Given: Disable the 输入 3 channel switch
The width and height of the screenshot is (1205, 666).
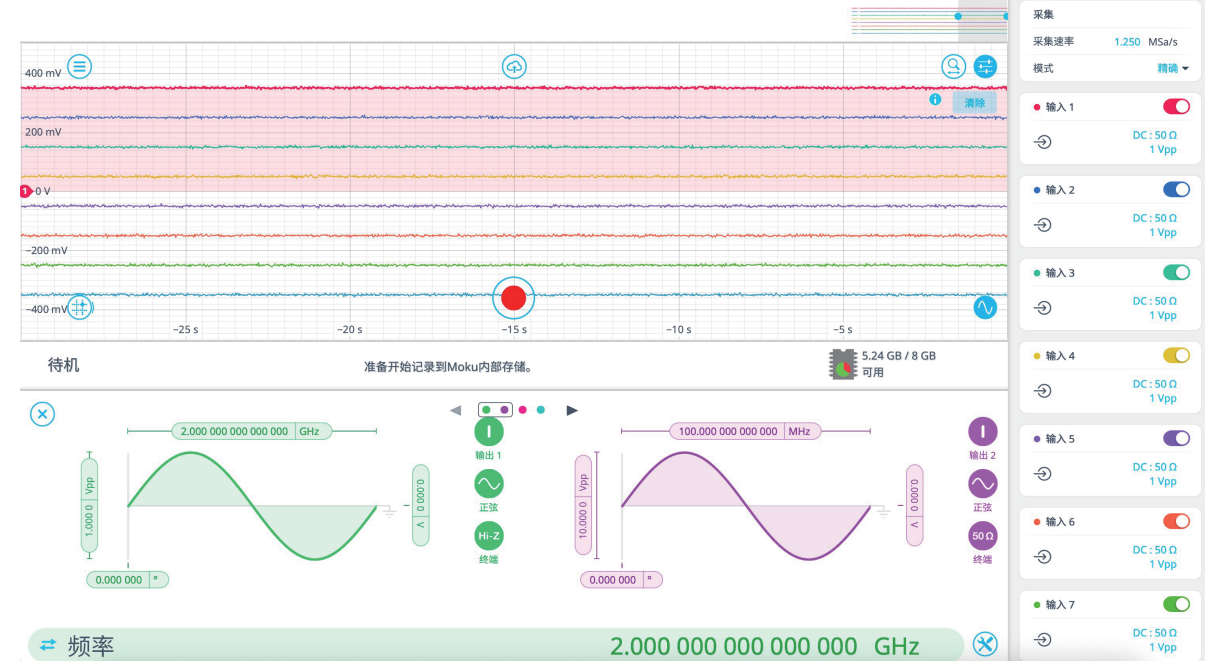Looking at the screenshot, I should (x=1176, y=272).
